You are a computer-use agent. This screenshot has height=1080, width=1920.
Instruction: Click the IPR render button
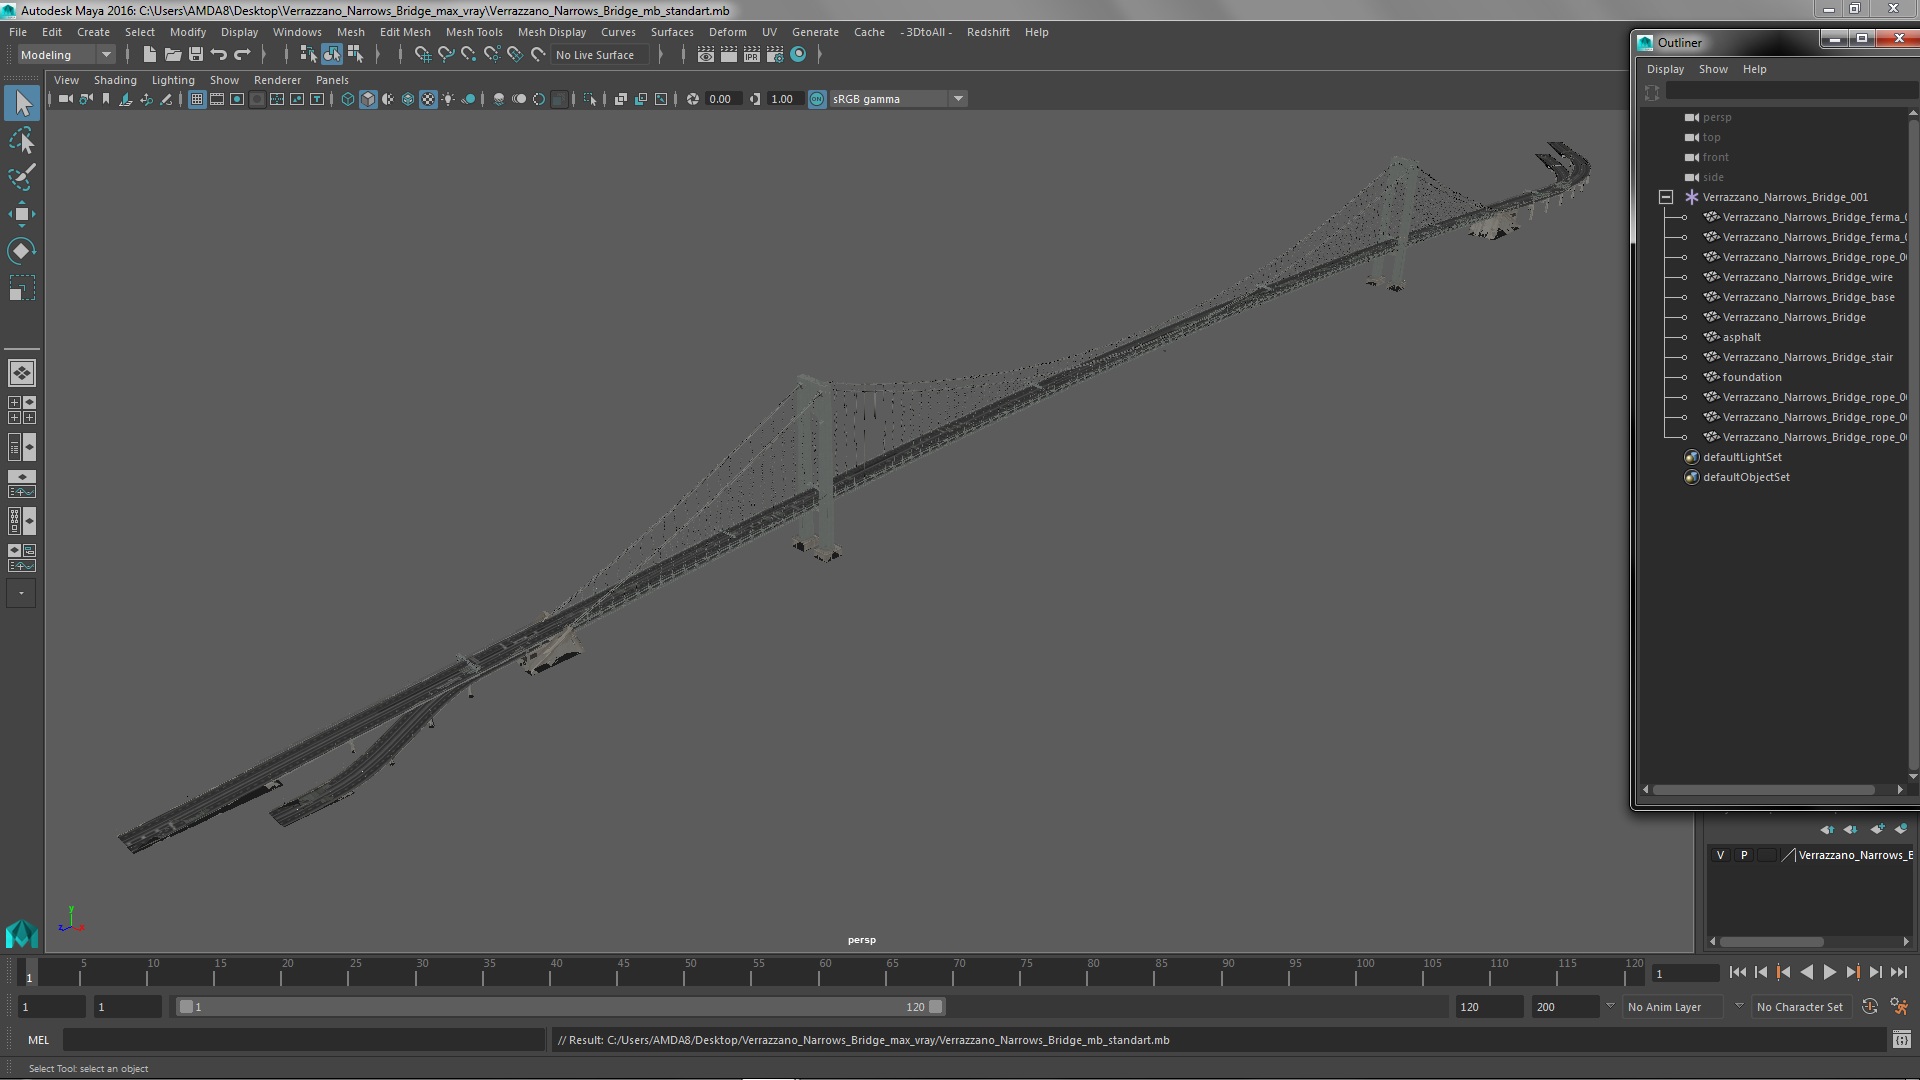tap(751, 55)
